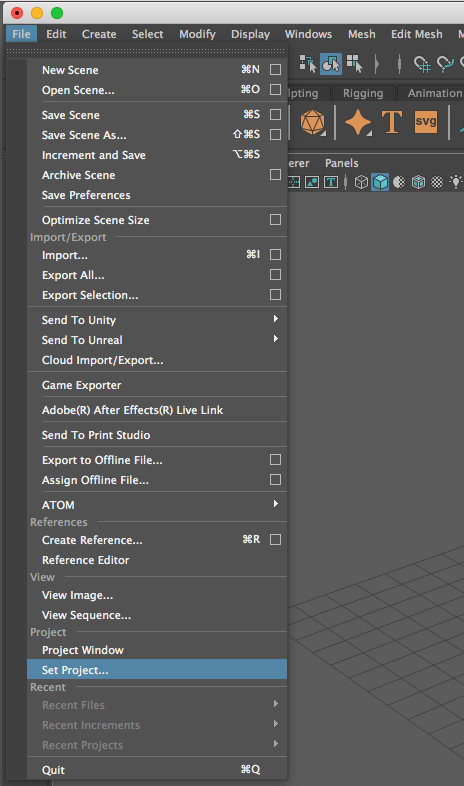Open the Save Scene option box

click(x=275, y=114)
